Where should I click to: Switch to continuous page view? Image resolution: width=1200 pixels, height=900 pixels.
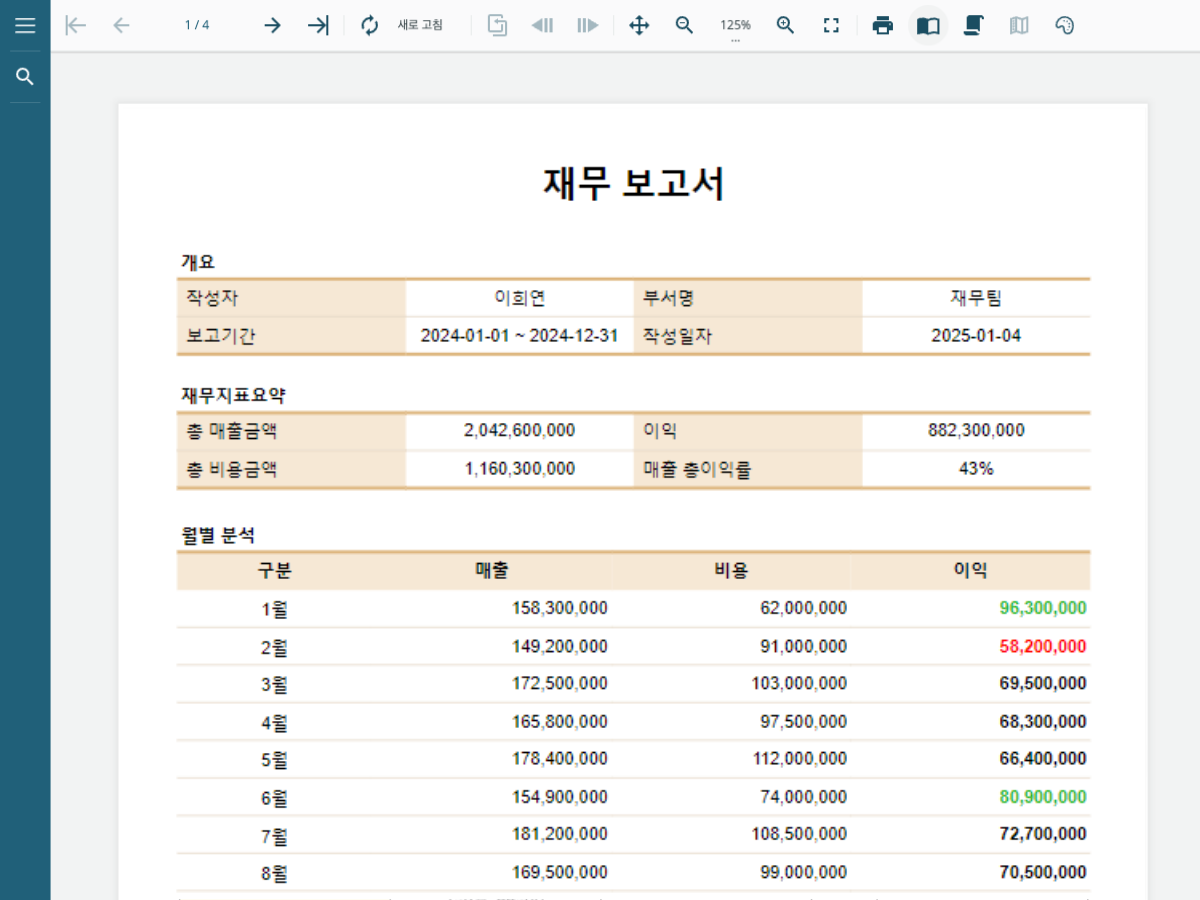coord(973,26)
